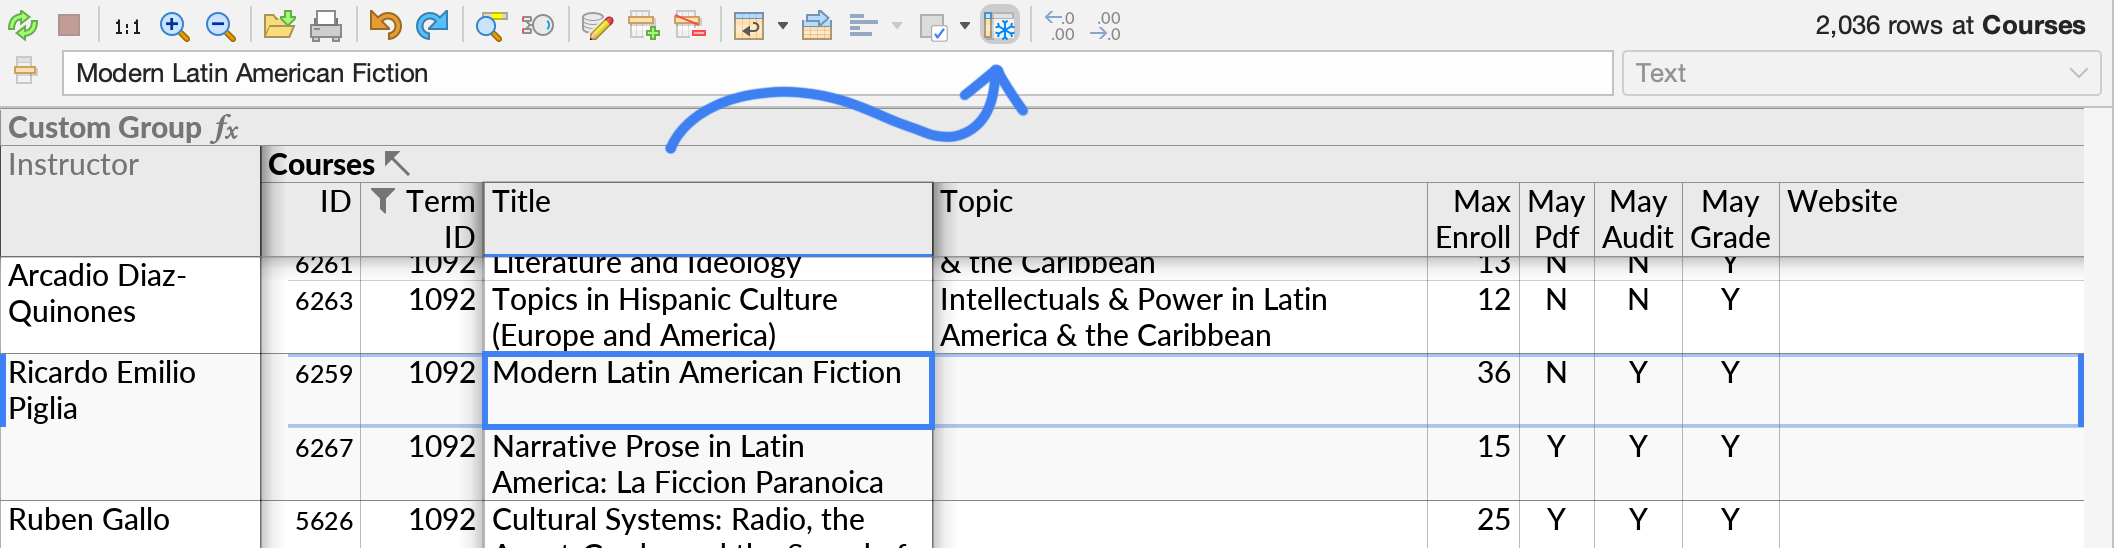Click the Term ID filter funnel icon
Screen dimensions: 2114x548
pyautogui.click(x=382, y=201)
